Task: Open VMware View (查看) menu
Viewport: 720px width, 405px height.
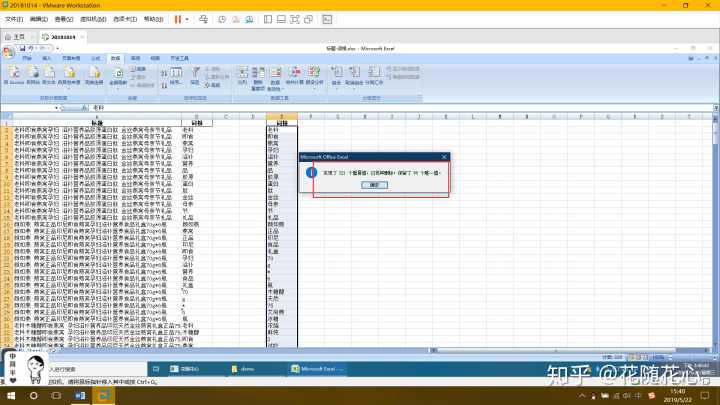Action: coord(63,19)
